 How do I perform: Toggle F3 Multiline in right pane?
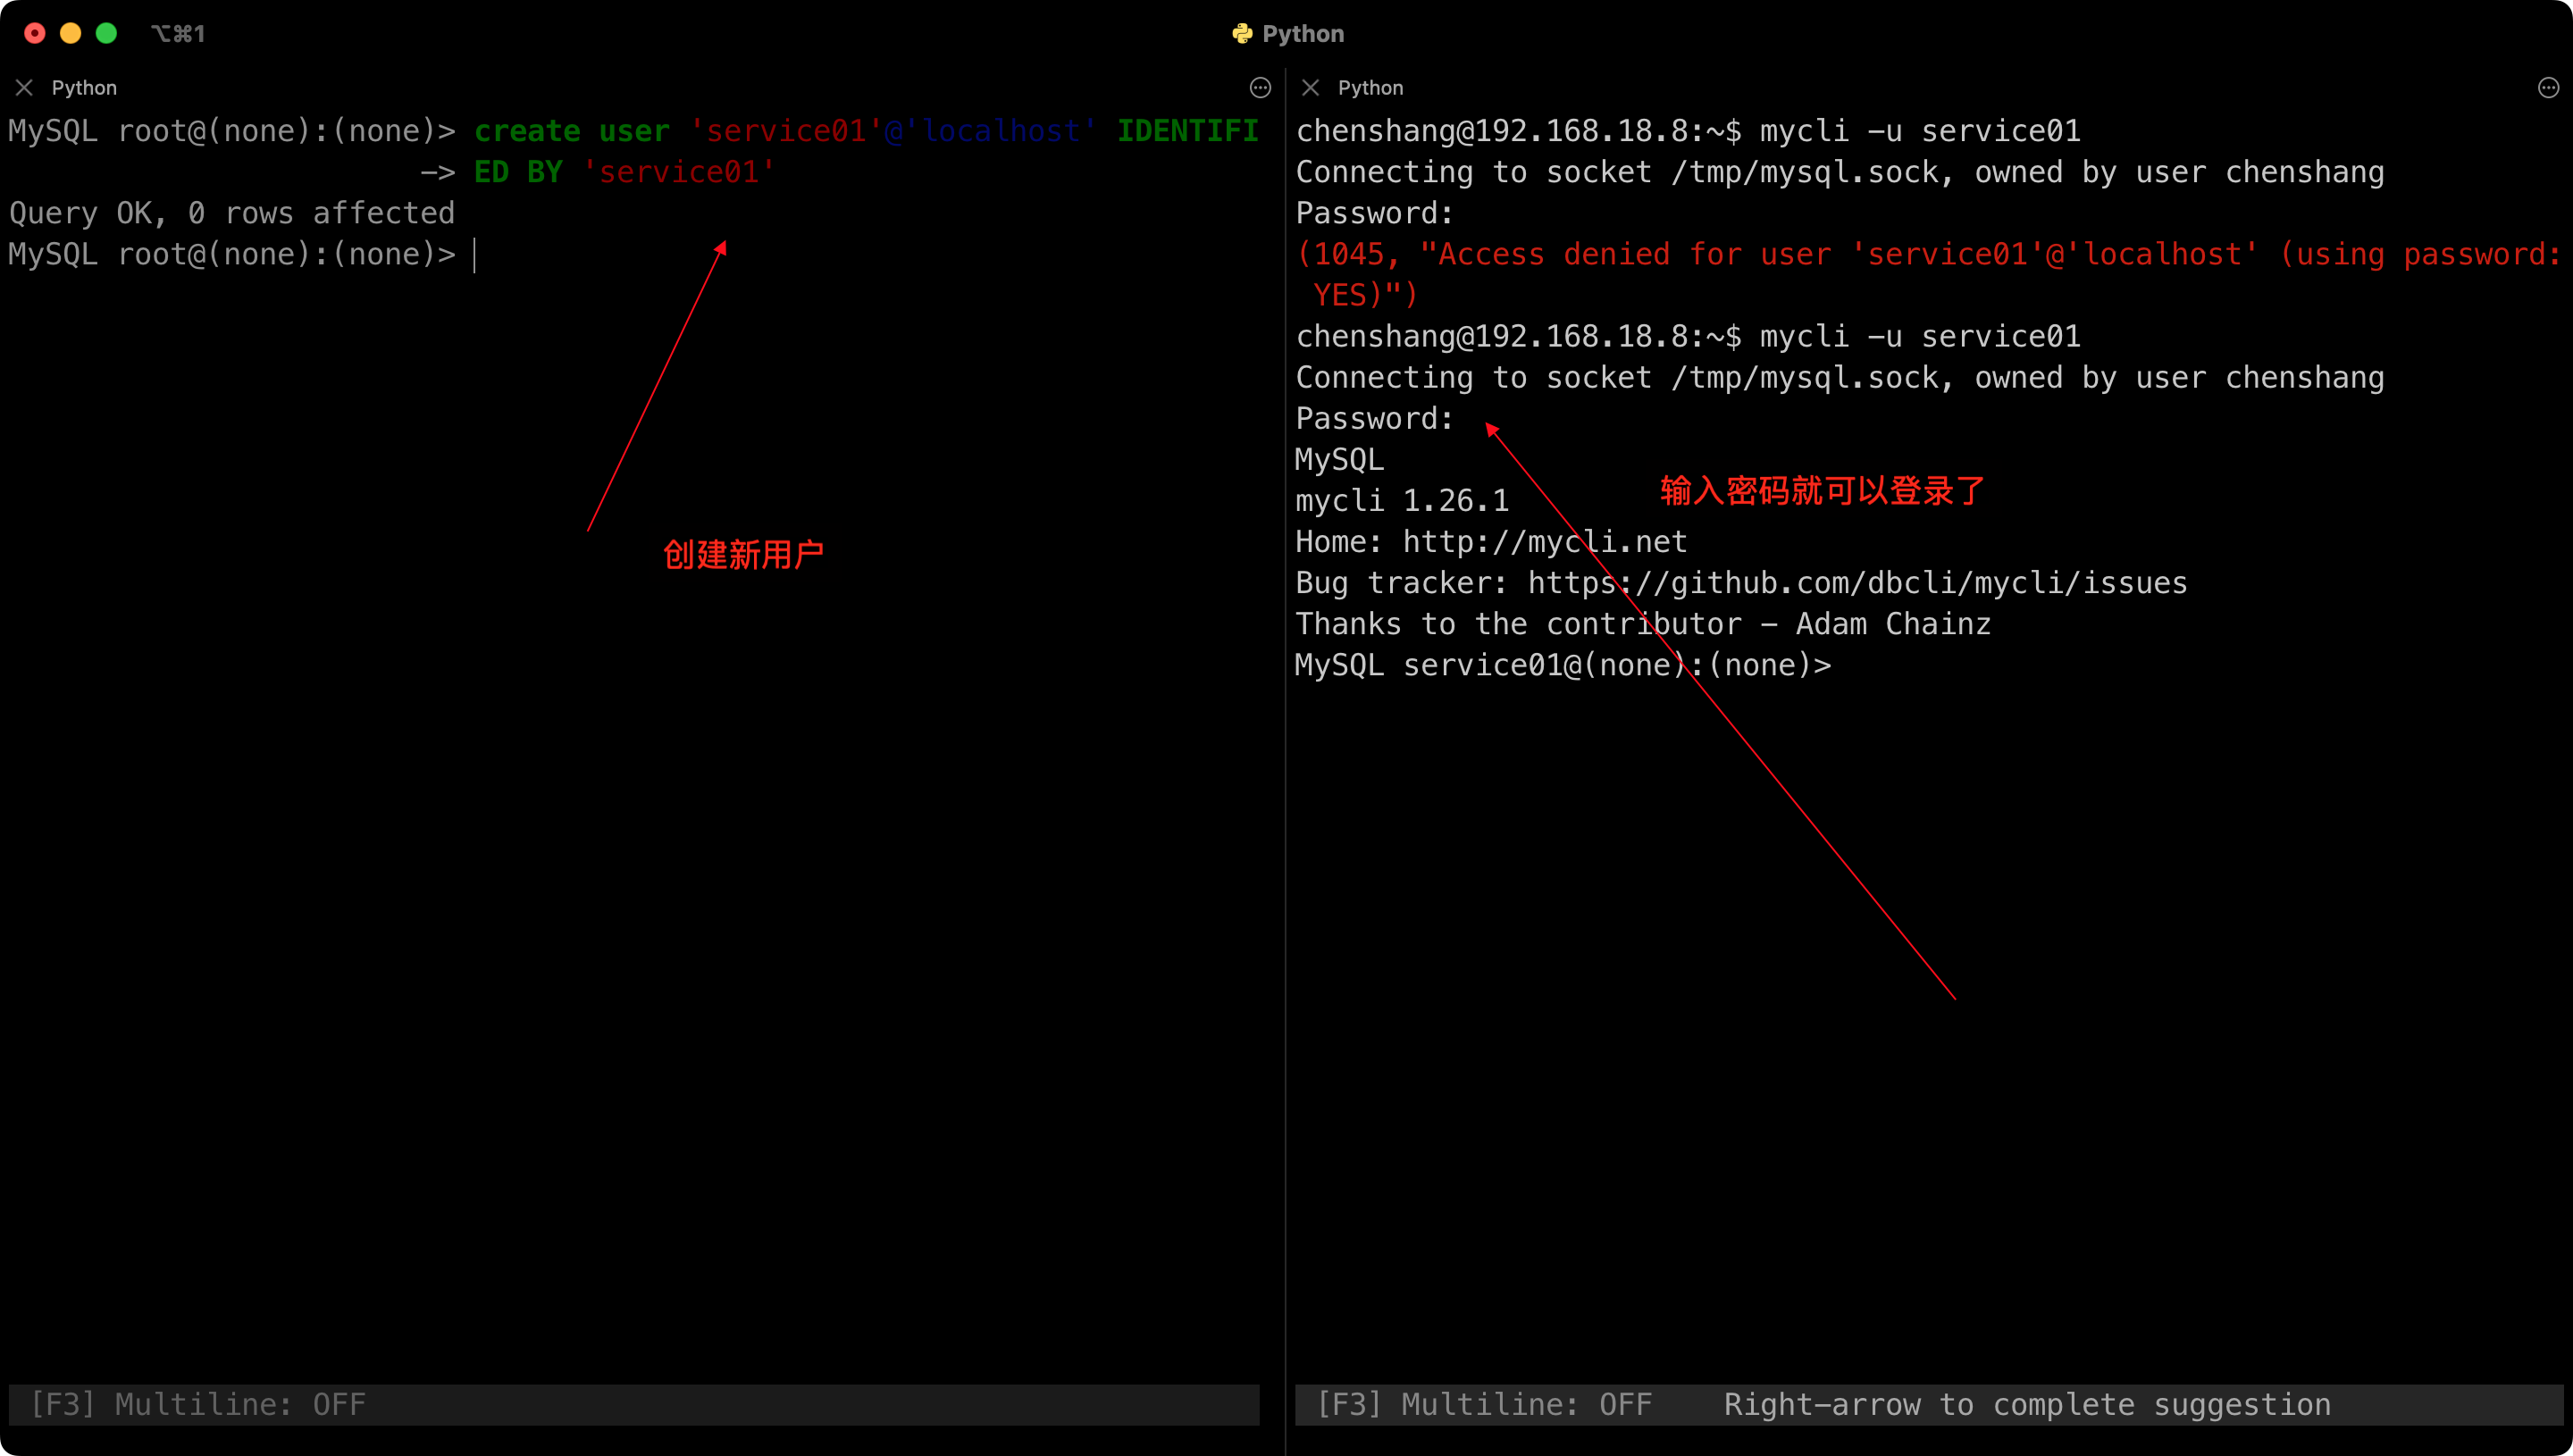pyautogui.click(x=1484, y=1404)
